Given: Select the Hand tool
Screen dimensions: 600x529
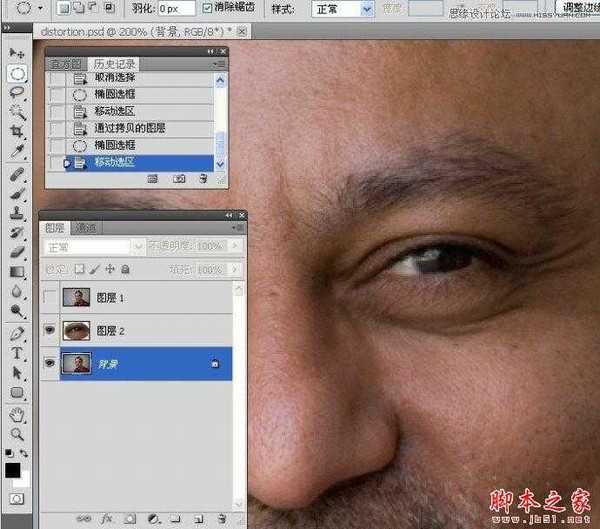Looking at the screenshot, I should tap(17, 414).
